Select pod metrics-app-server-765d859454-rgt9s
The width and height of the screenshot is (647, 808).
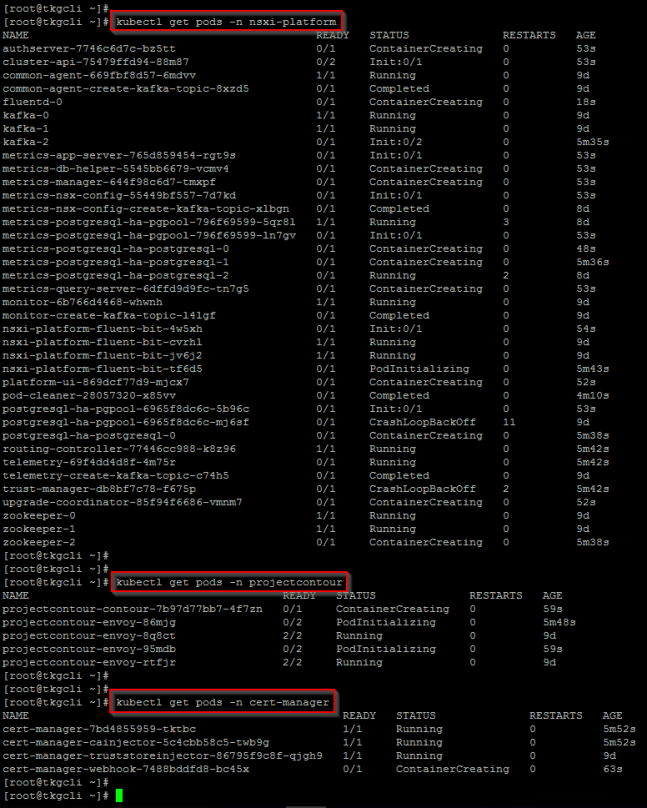119,155
